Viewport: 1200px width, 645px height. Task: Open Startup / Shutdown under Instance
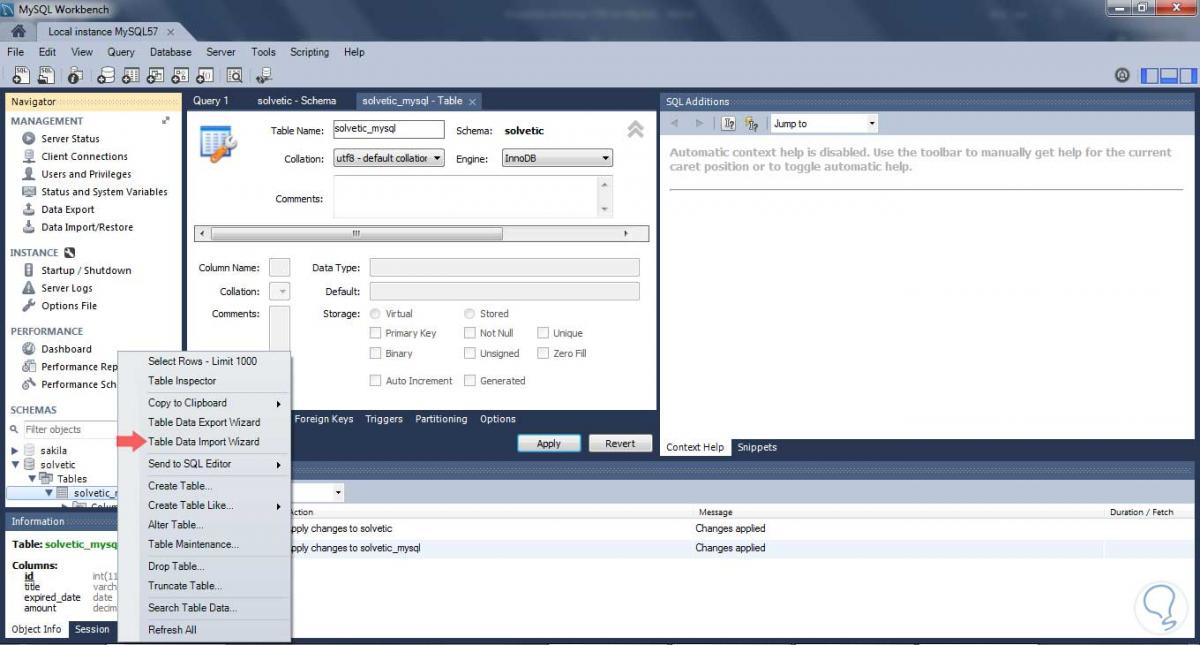click(86, 271)
